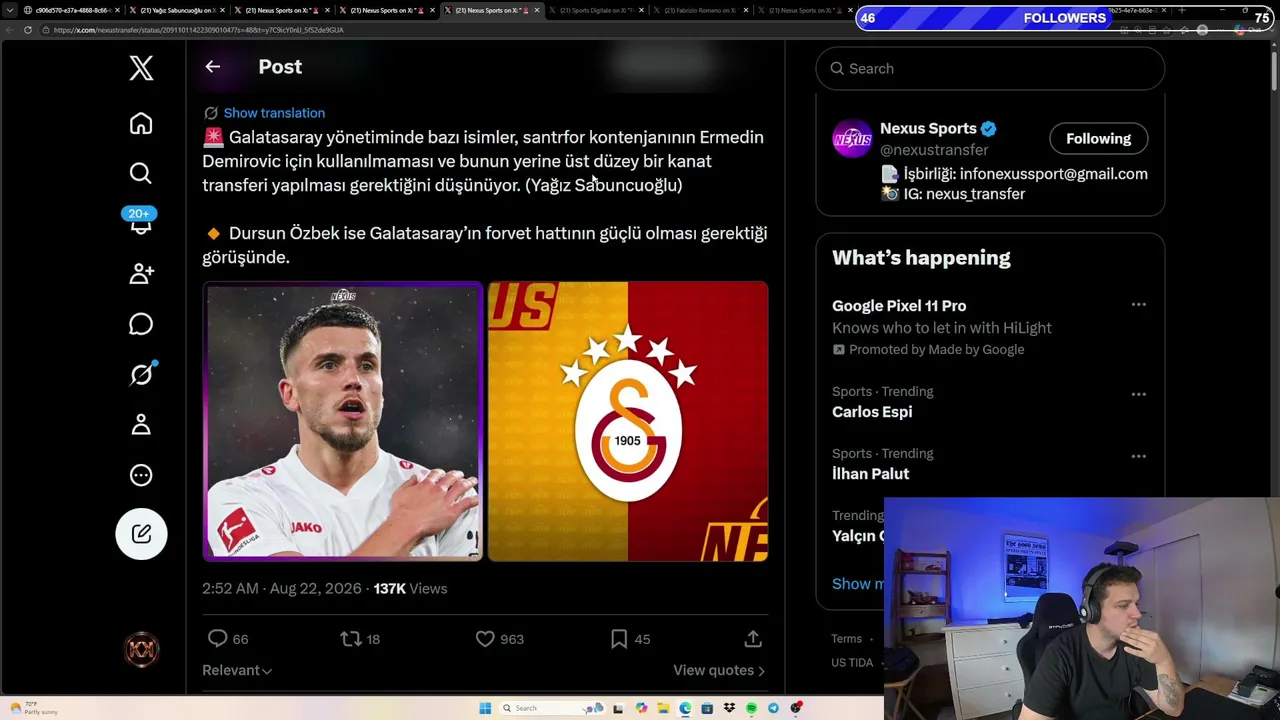This screenshot has width=1280, height=720.
Task: Open View quotes for the post
Action: pyautogui.click(x=719, y=670)
